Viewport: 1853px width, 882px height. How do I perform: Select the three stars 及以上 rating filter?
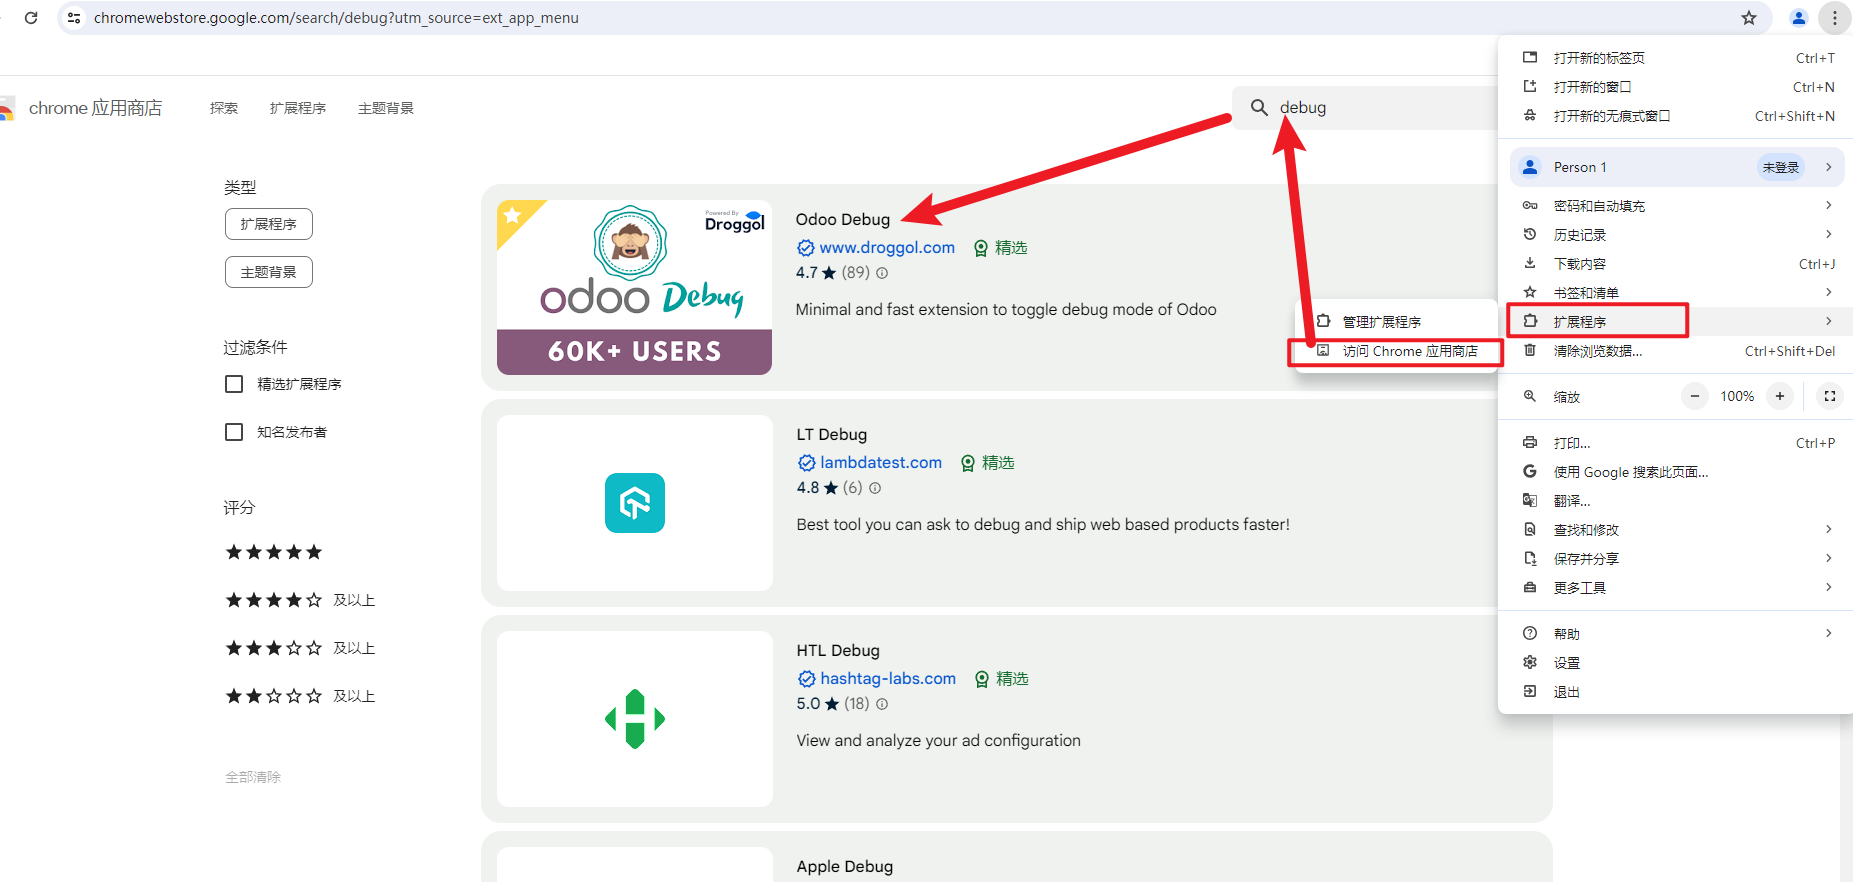click(300, 648)
